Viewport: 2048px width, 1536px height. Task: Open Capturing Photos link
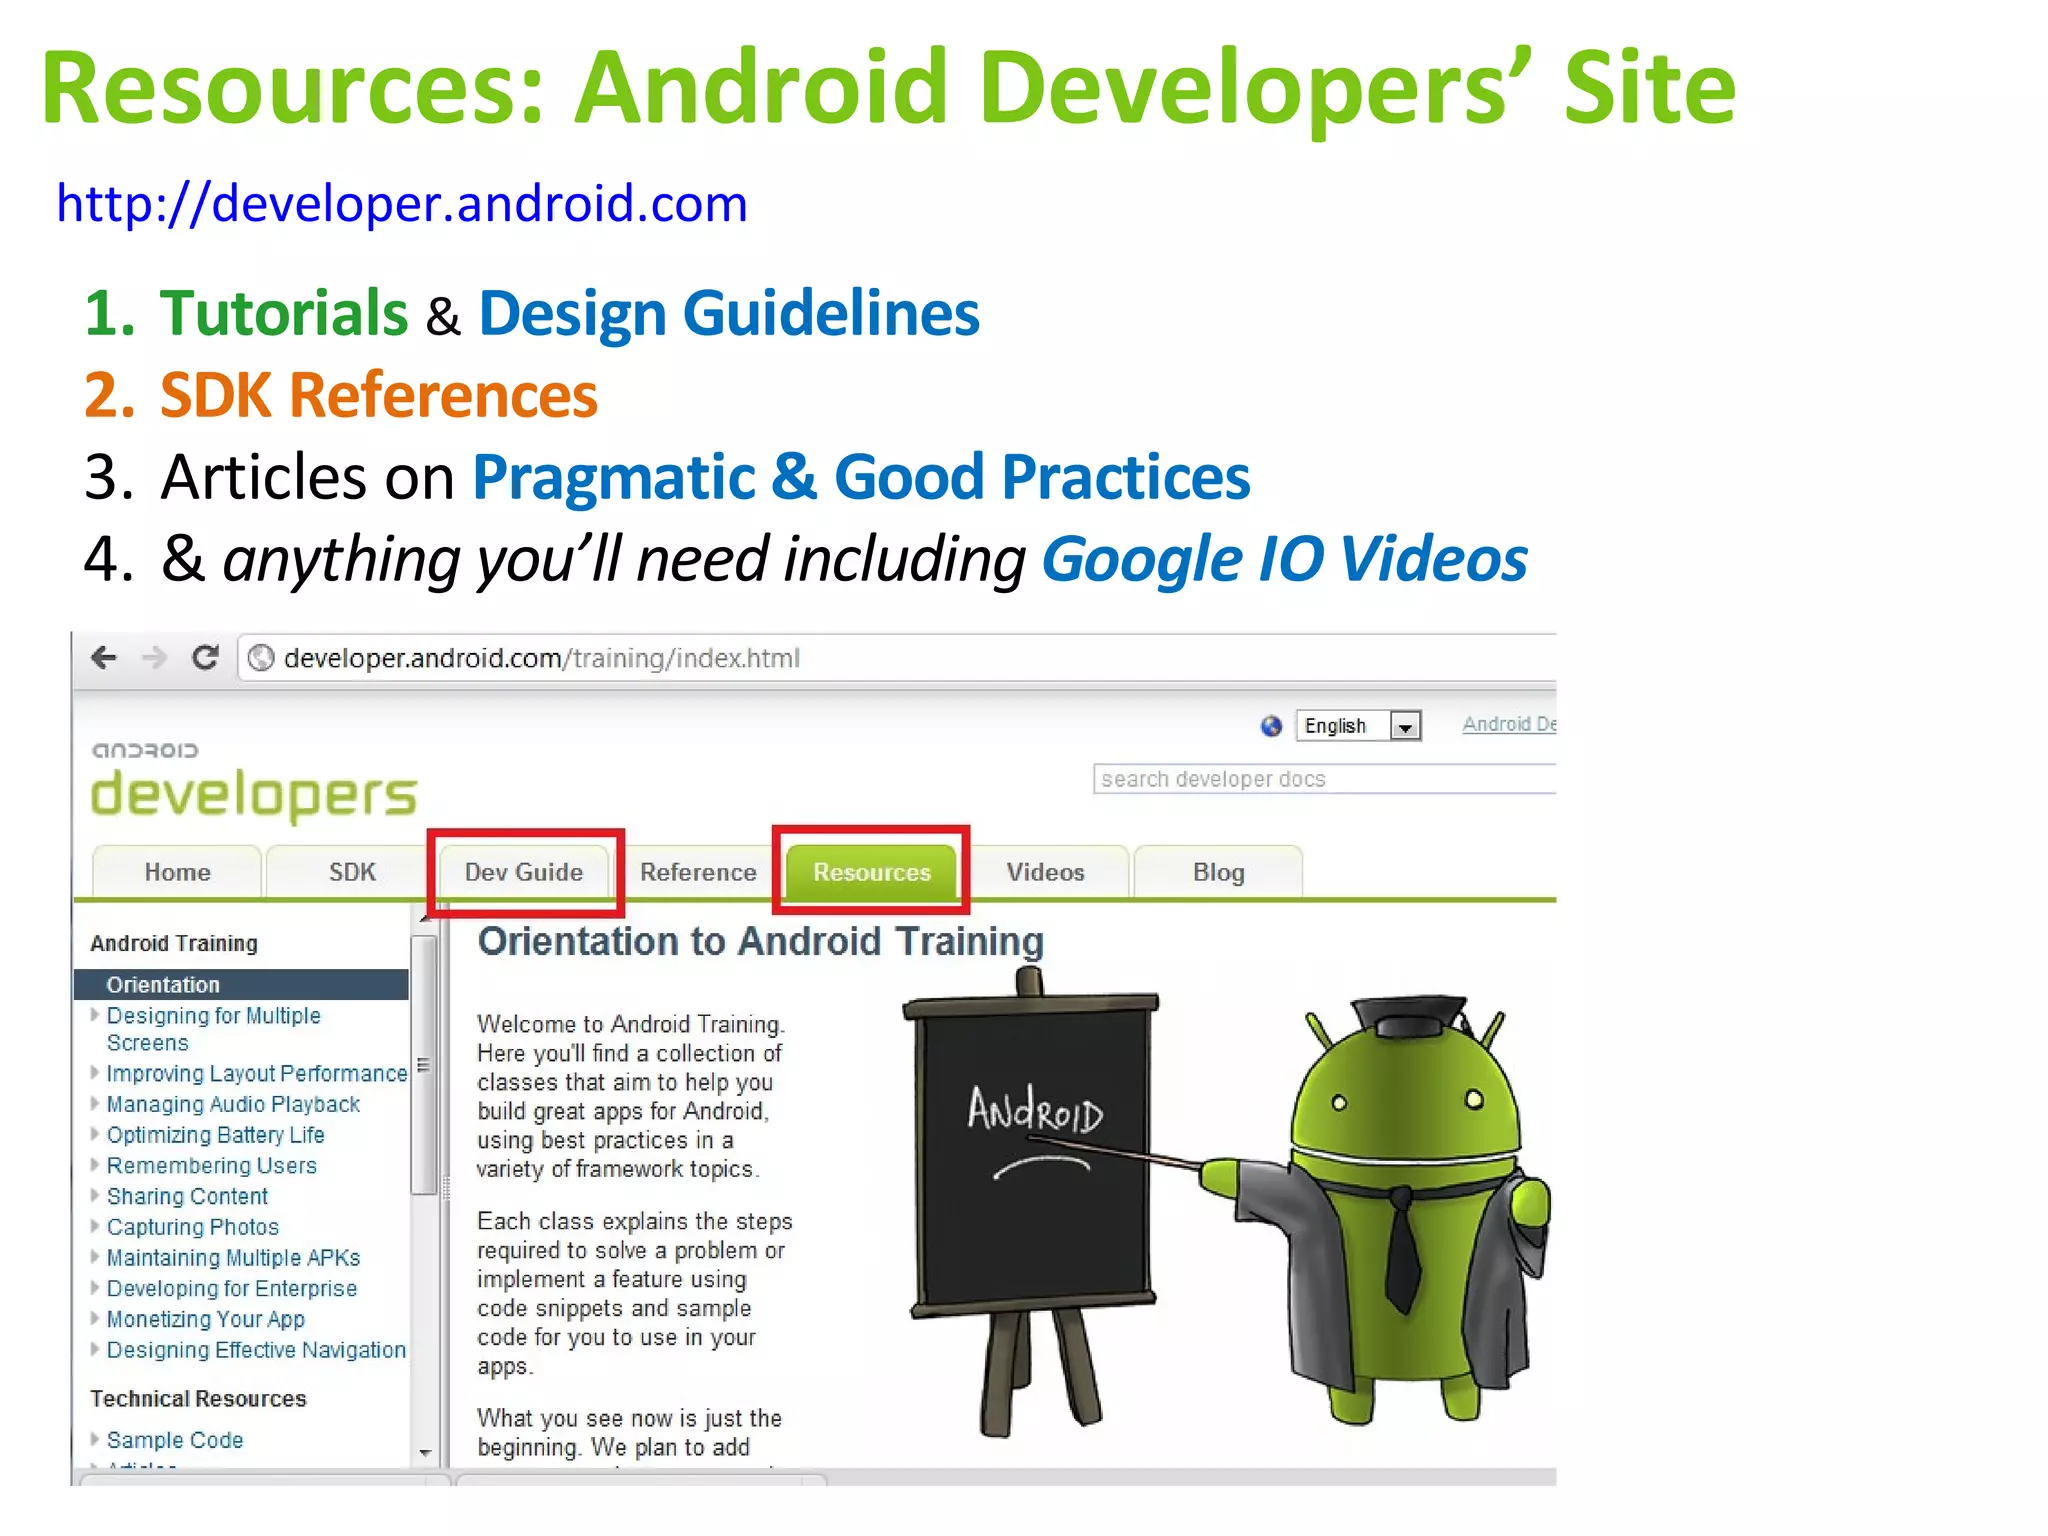pyautogui.click(x=192, y=1227)
